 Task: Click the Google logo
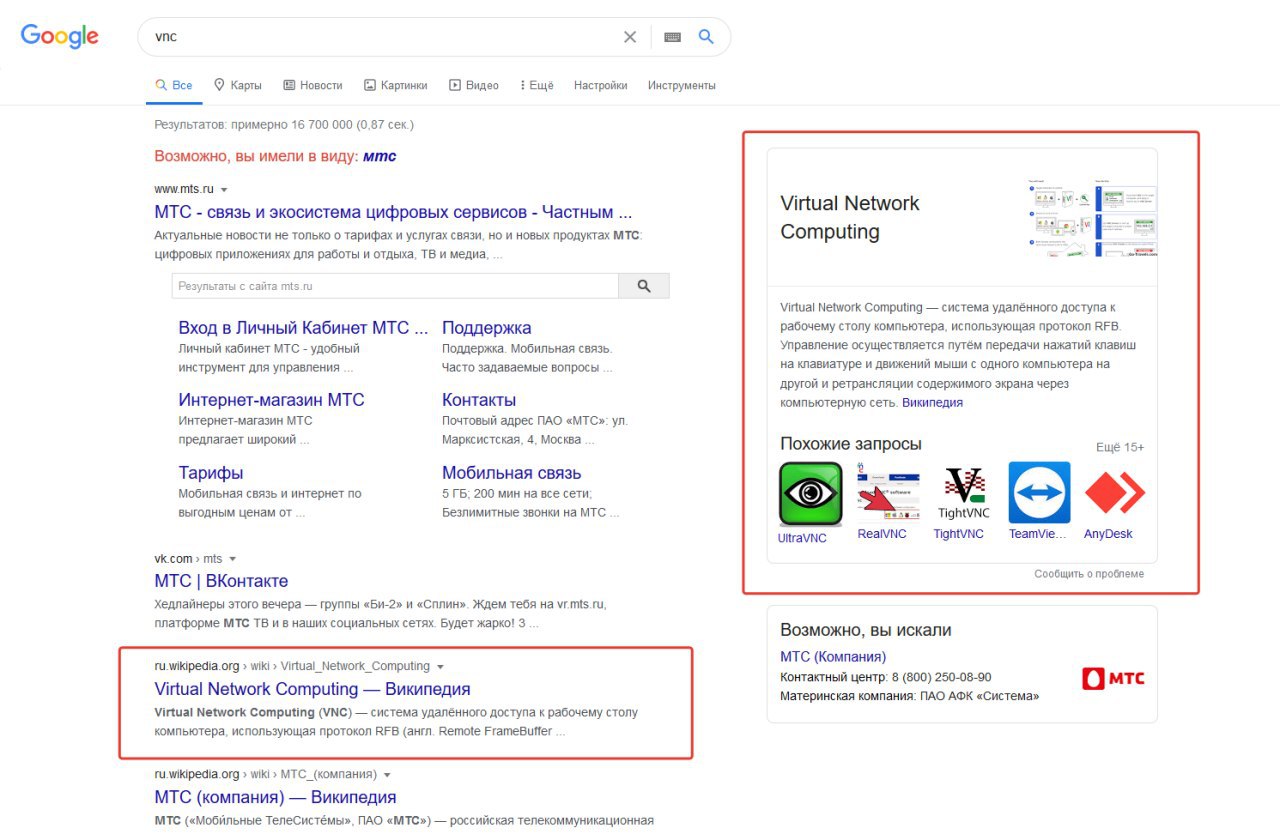pyautogui.click(x=60, y=36)
